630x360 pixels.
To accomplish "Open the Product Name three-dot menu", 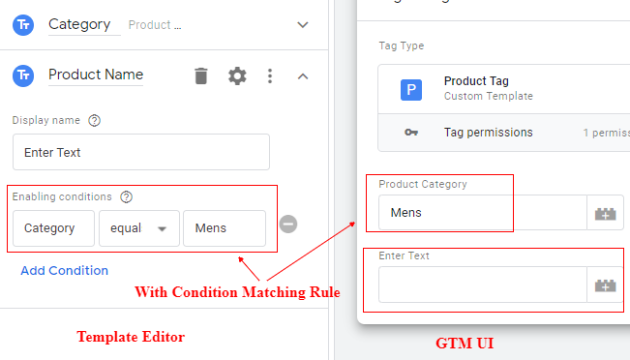I will 270,76.
